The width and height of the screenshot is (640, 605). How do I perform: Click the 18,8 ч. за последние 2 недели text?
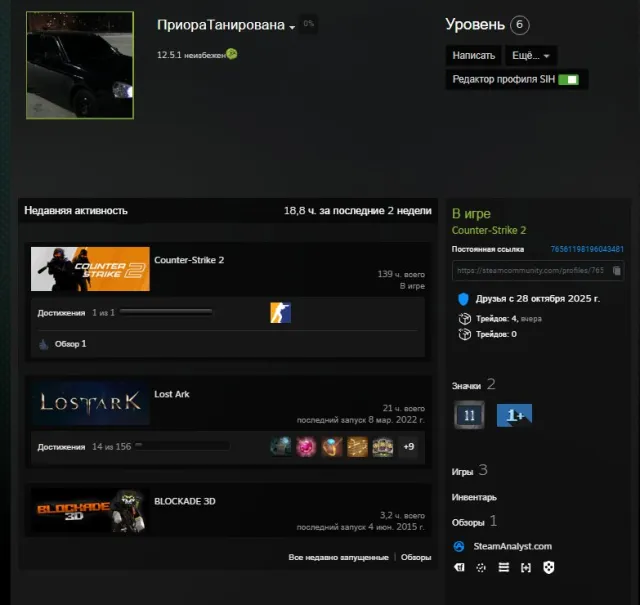coord(358,211)
